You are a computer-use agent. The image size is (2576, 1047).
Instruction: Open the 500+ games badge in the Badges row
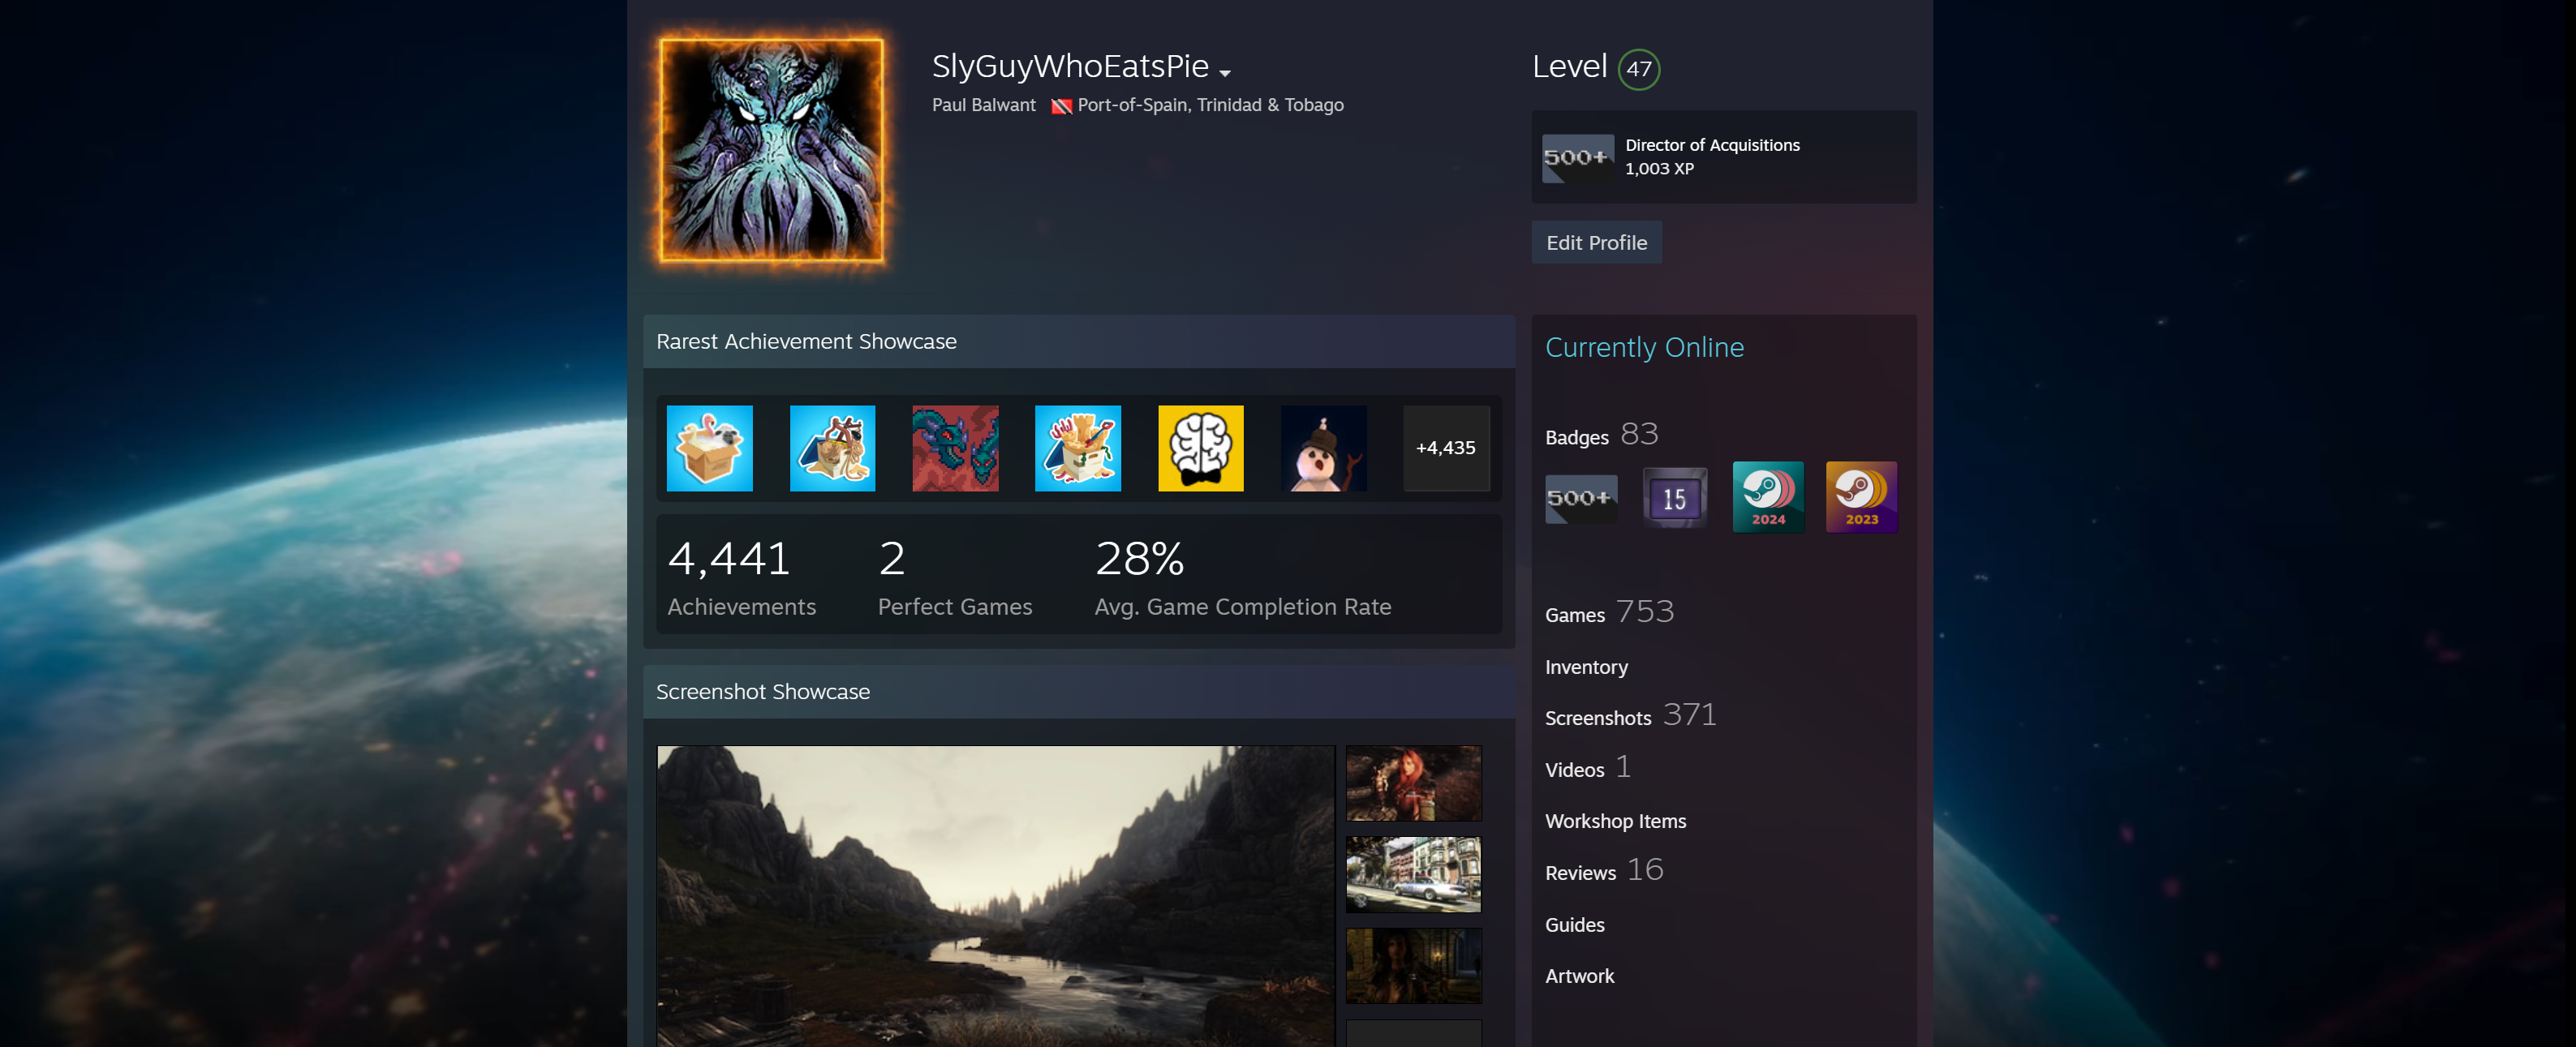point(1580,497)
